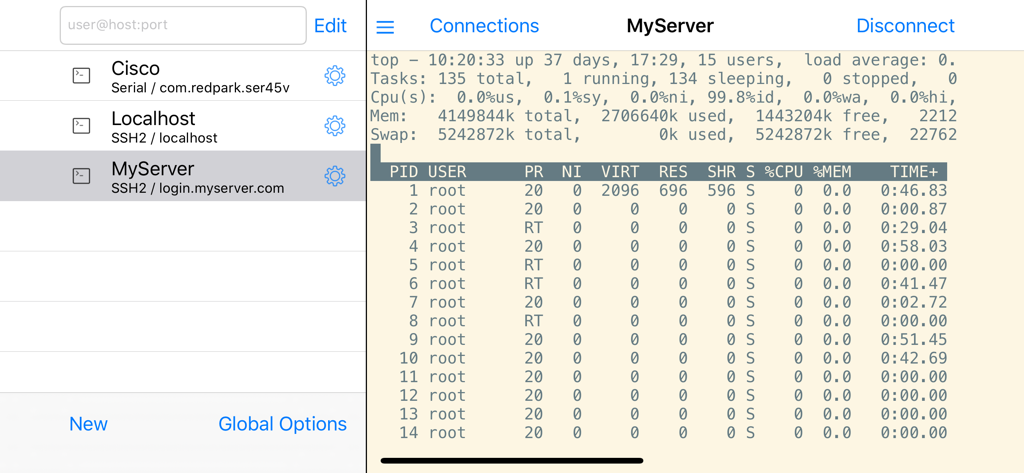Open settings gear for MyServer connection

point(334,176)
